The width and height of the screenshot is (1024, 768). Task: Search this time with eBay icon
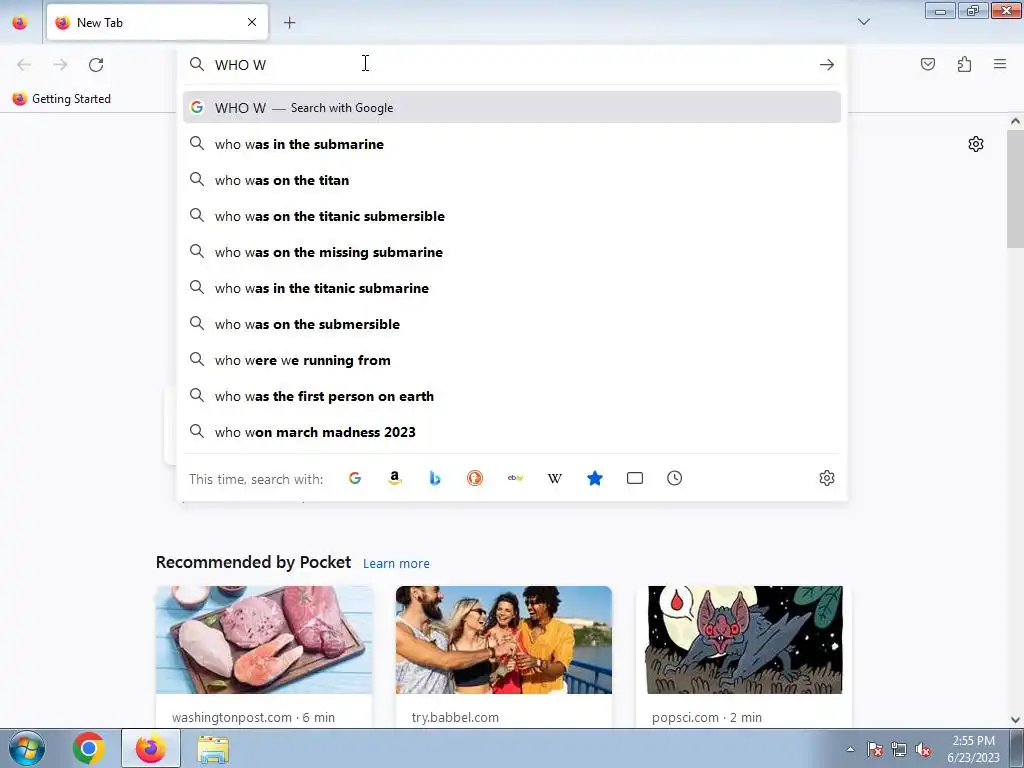click(x=515, y=478)
